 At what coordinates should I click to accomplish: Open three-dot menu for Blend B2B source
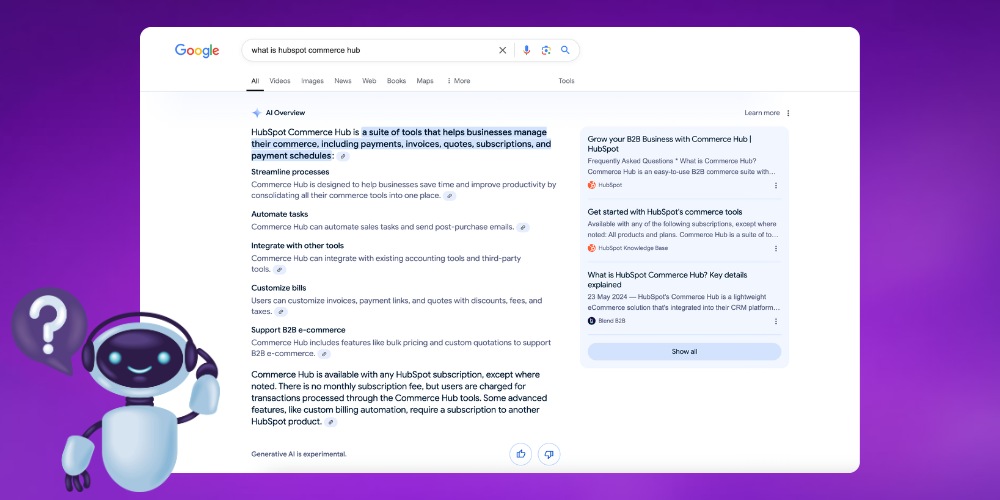pyautogui.click(x=775, y=321)
